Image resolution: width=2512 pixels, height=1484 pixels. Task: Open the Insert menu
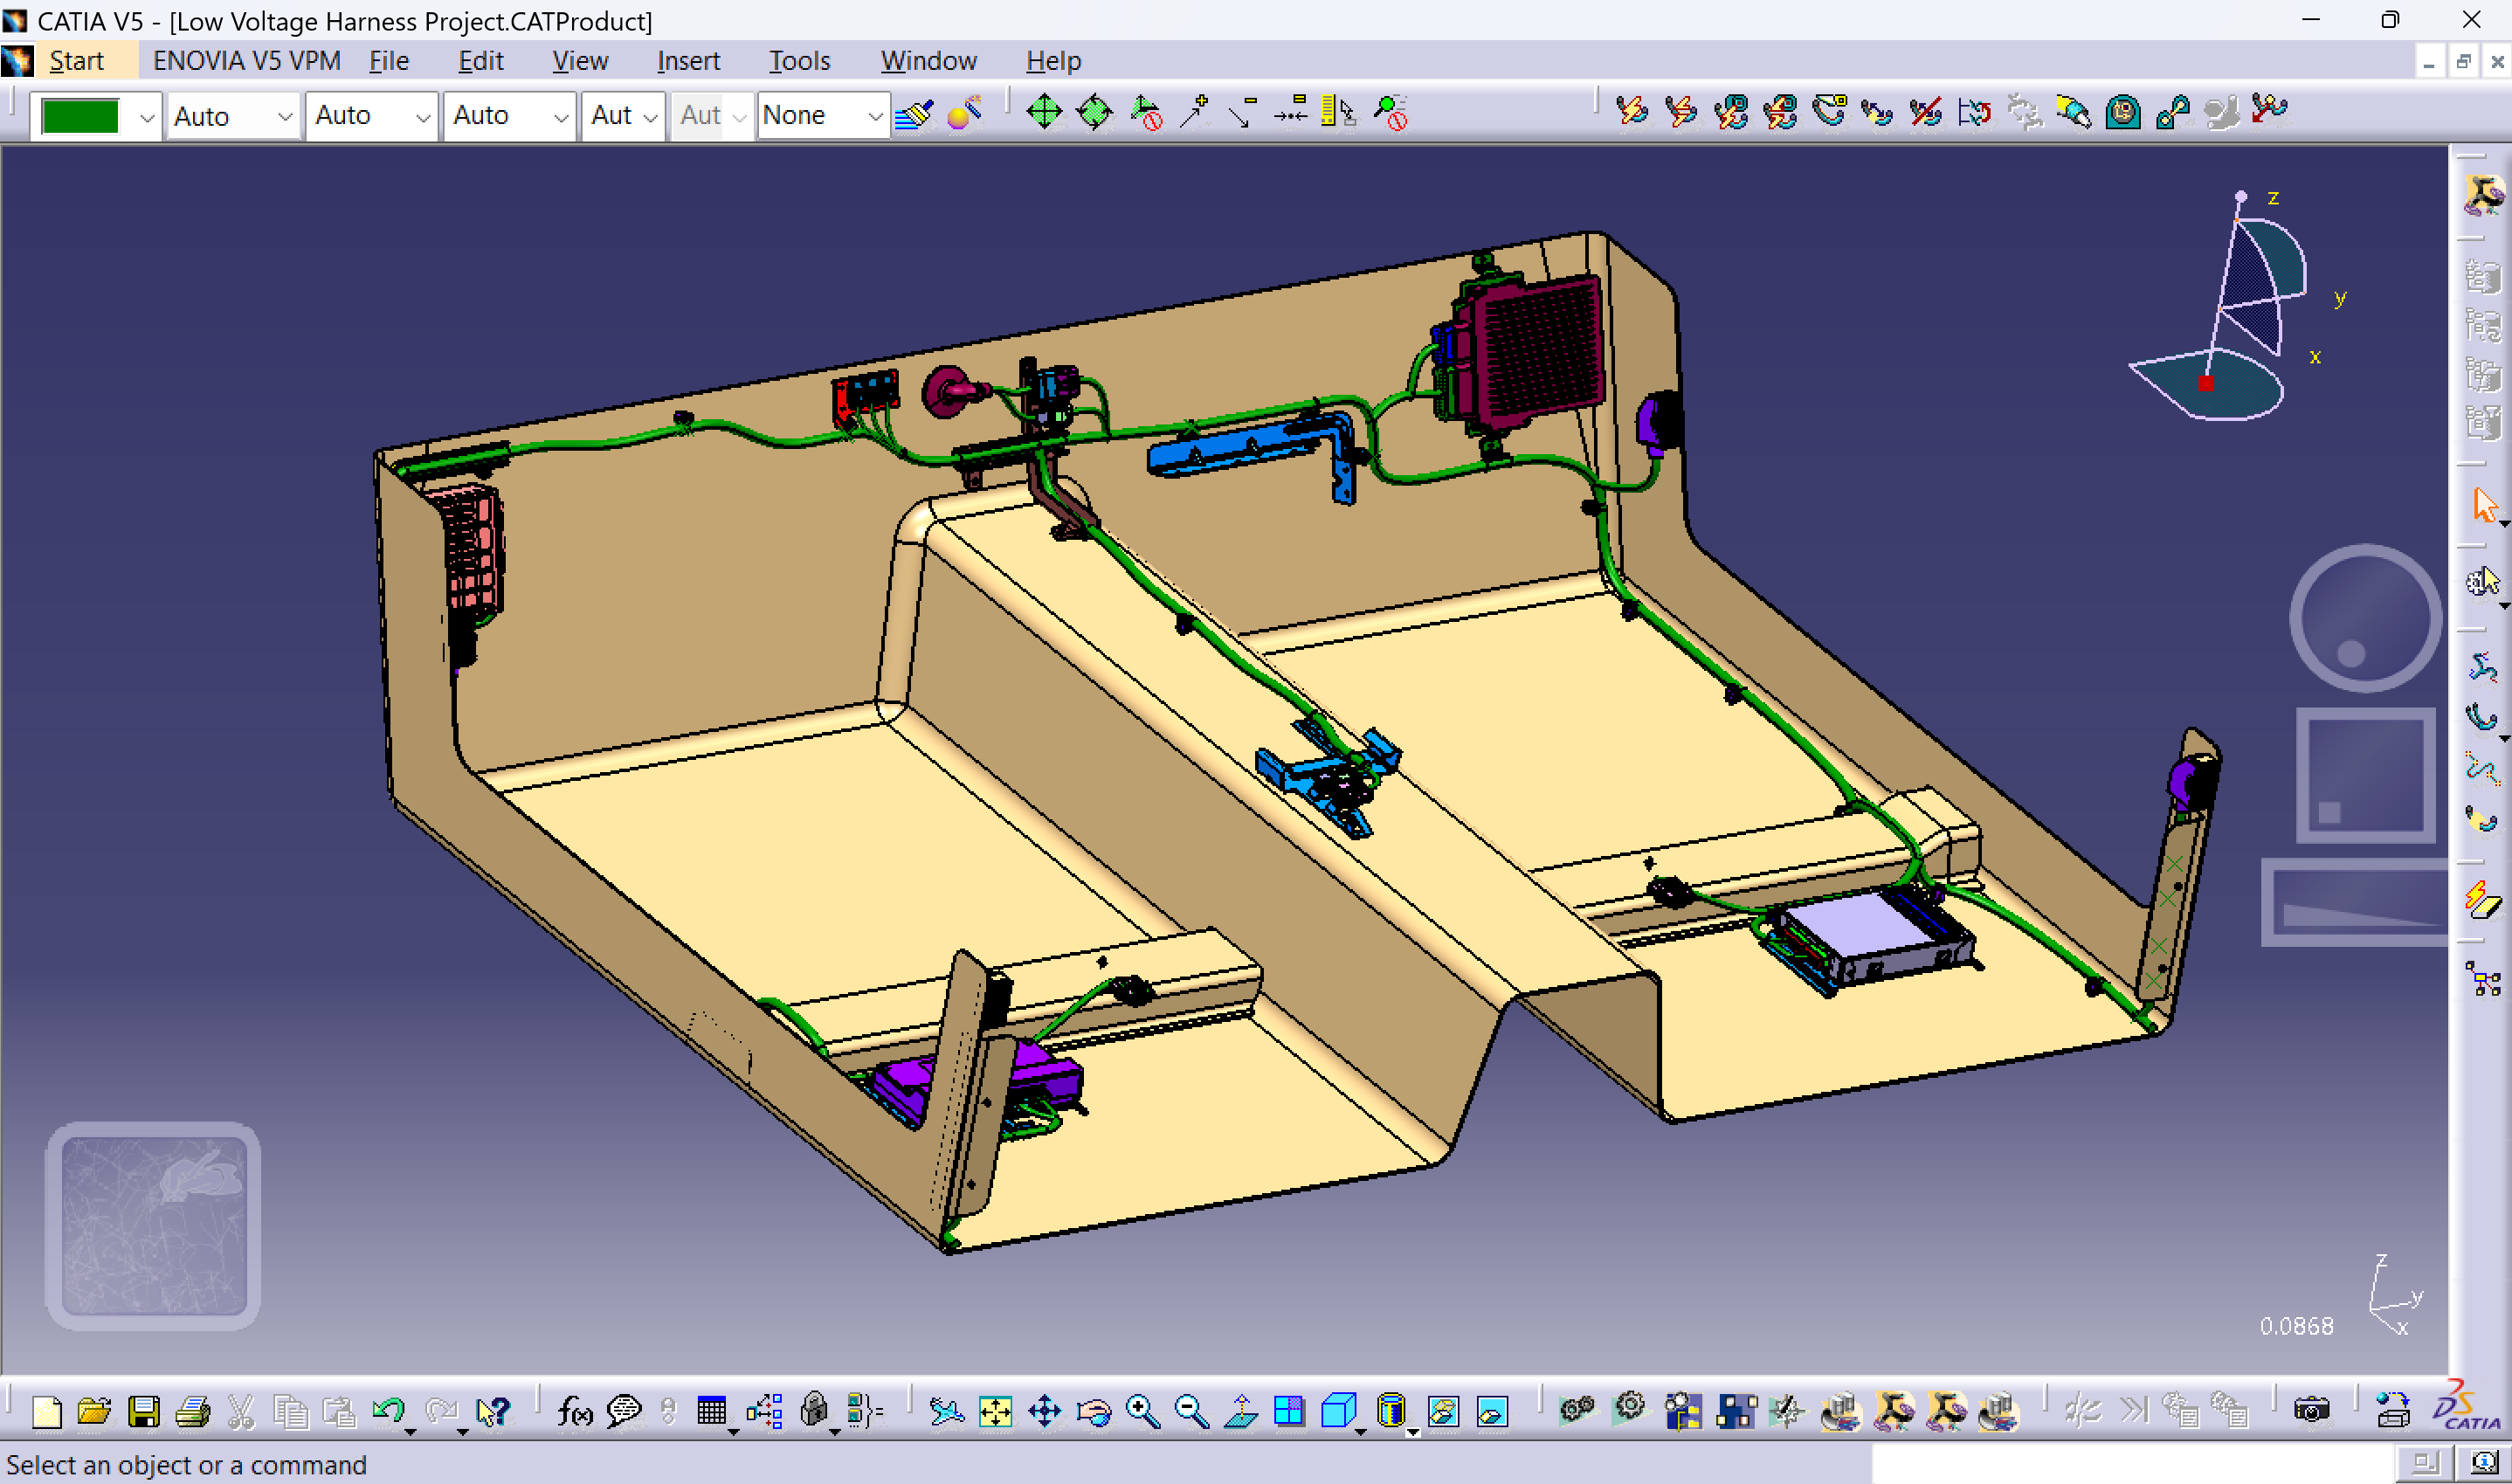(688, 61)
